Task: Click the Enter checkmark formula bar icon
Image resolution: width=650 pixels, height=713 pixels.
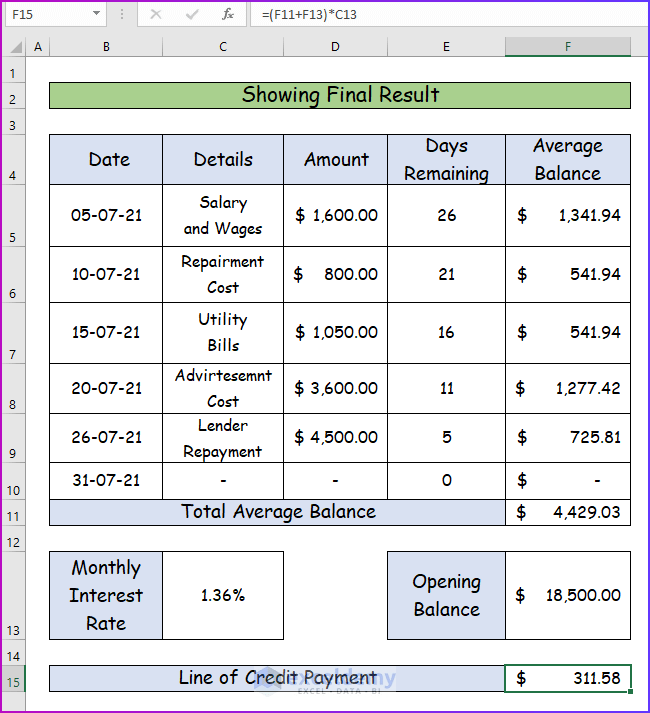Action: (192, 15)
